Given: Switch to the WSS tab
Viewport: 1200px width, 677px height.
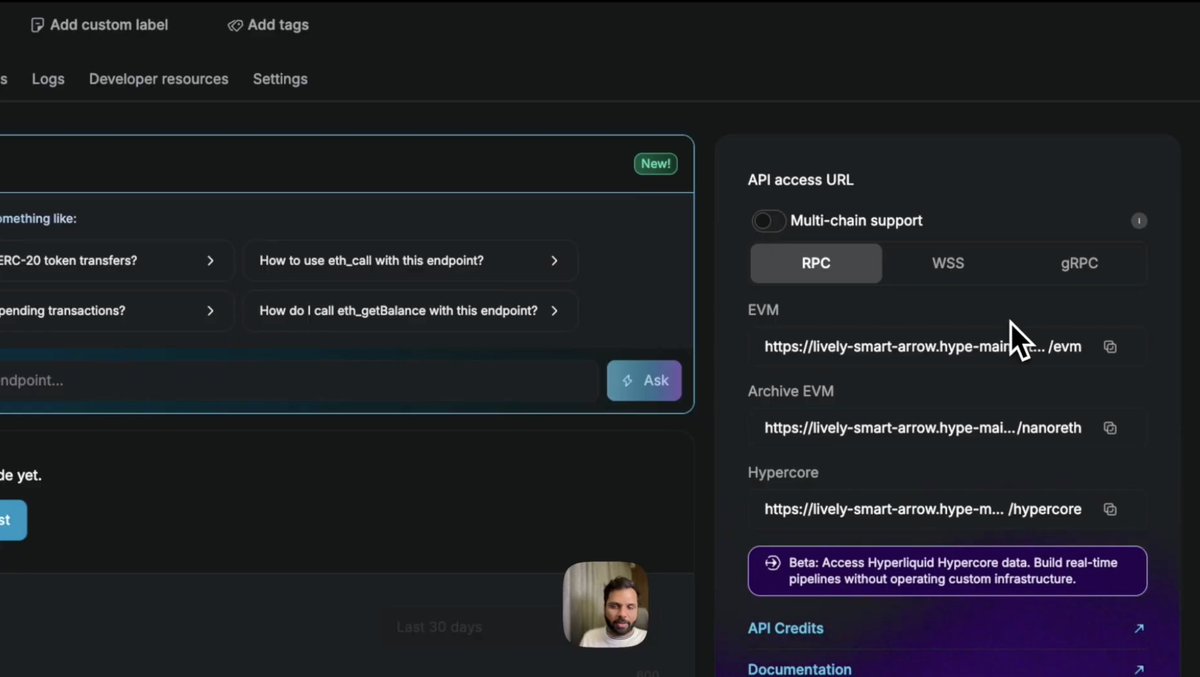Looking at the screenshot, I should pos(948,263).
